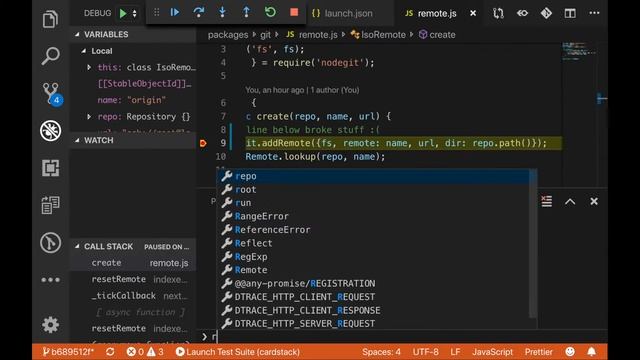Select first resetRemote stack frame
The width and height of the screenshot is (640, 360).
[x=133, y=279]
